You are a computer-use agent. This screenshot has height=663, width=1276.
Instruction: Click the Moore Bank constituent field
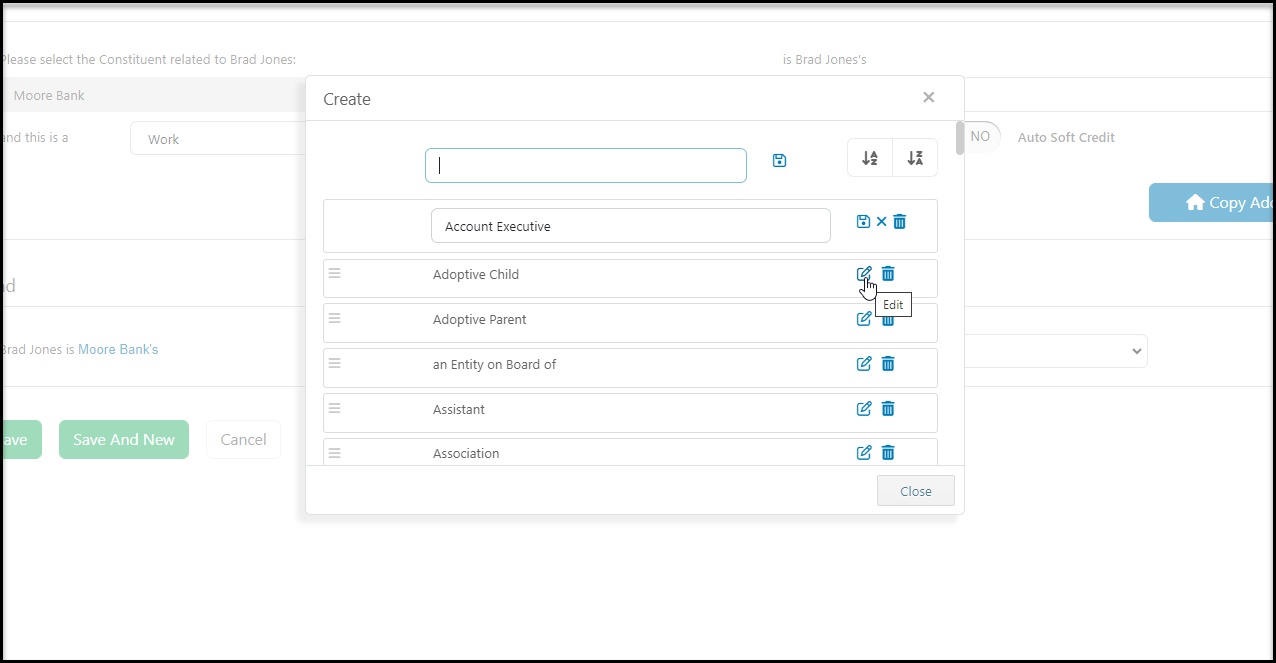pos(153,95)
